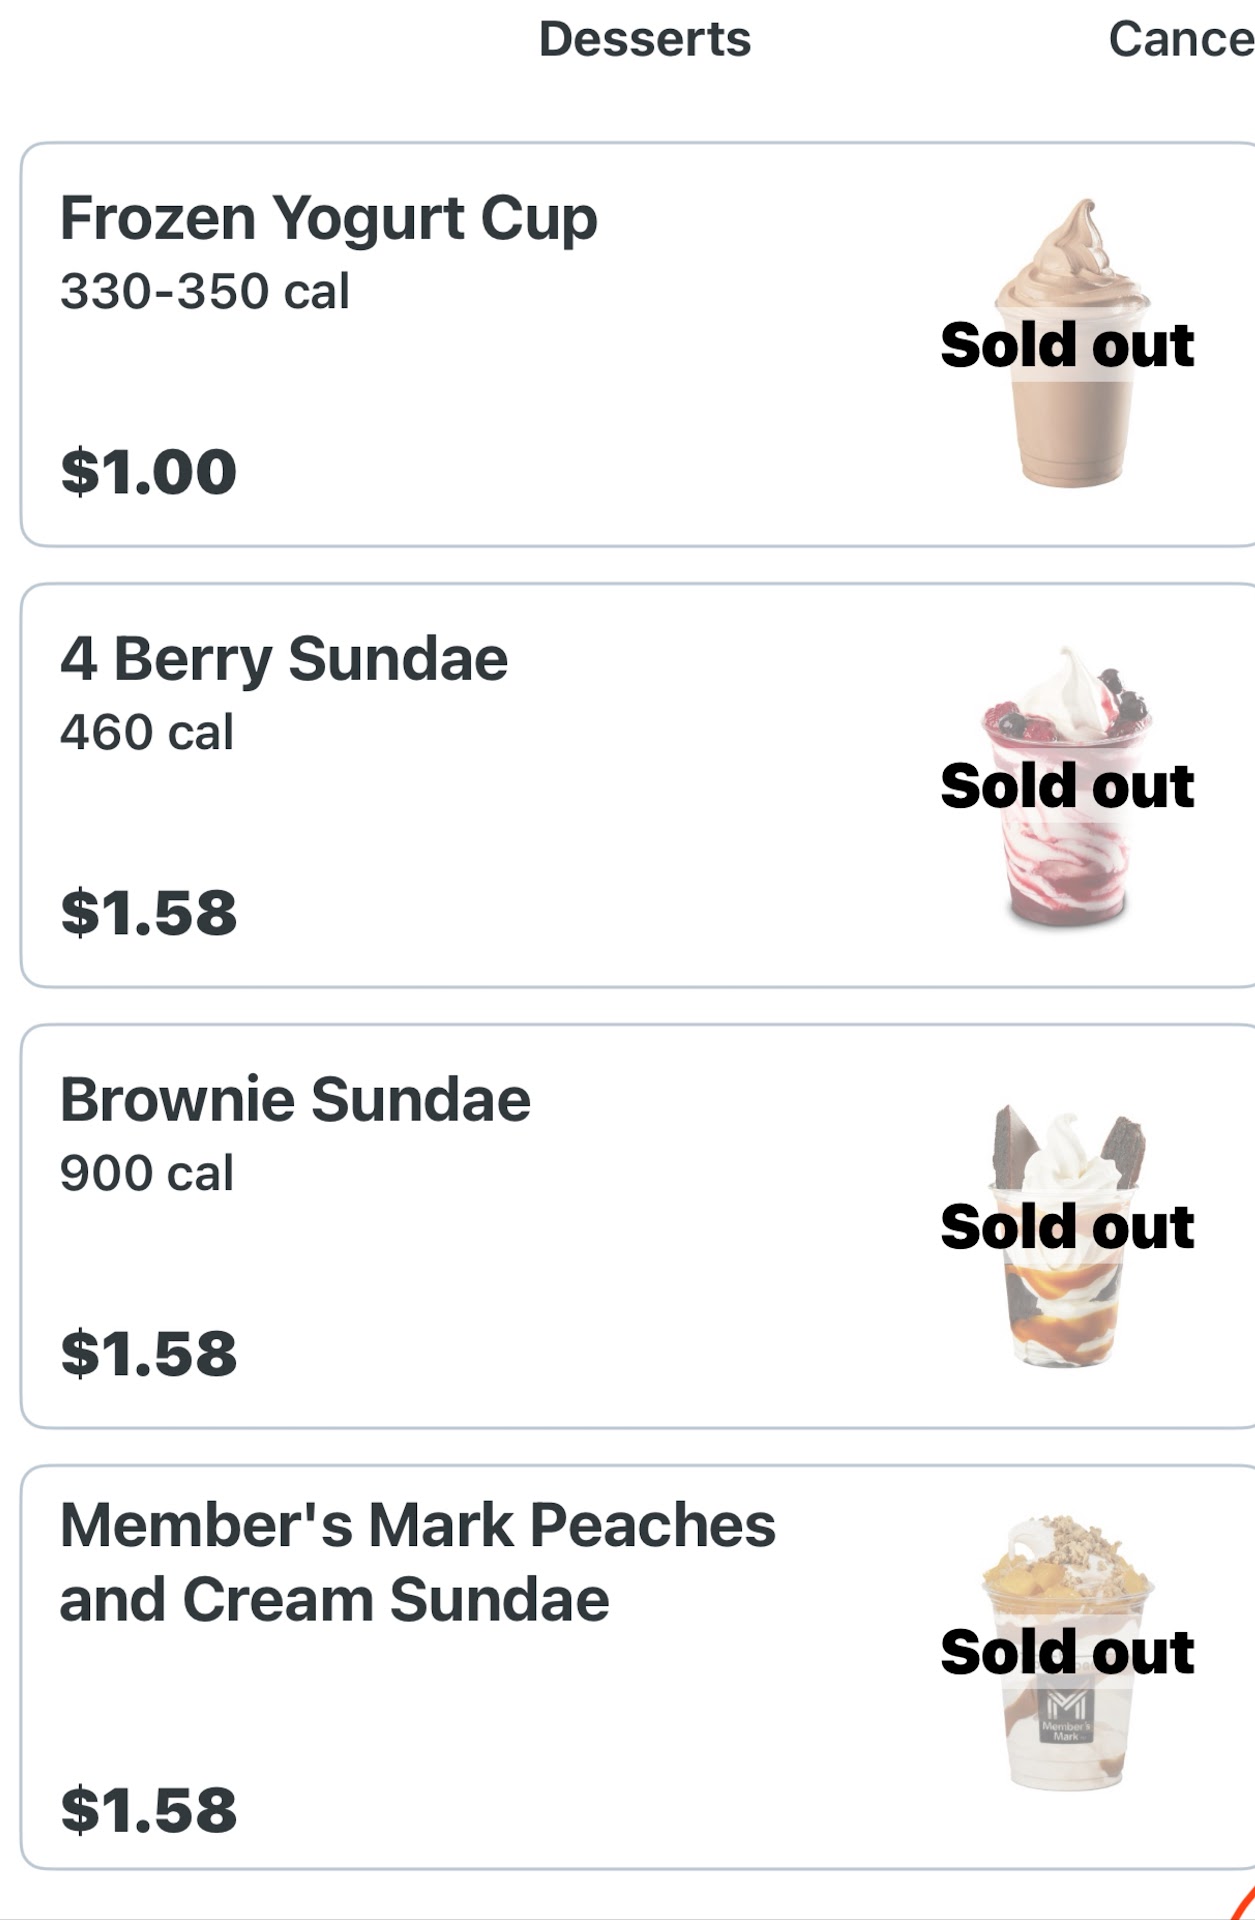Click the 330-350 cal calorie text

click(205, 292)
